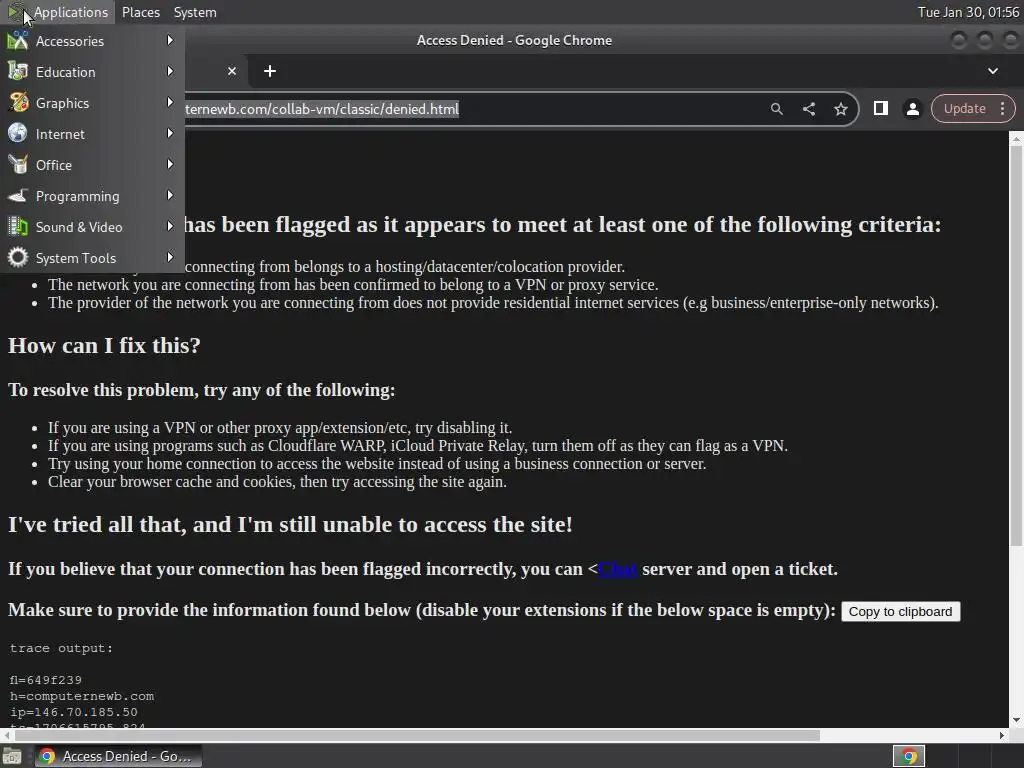The width and height of the screenshot is (1024, 768).
Task: Open the Sound & Video submenu
Action: click(92, 227)
